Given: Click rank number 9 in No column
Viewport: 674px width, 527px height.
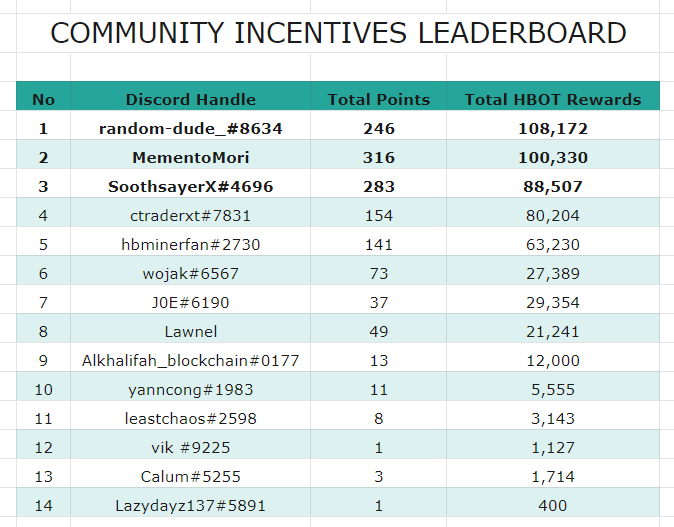Looking at the screenshot, I should pos(43,361).
